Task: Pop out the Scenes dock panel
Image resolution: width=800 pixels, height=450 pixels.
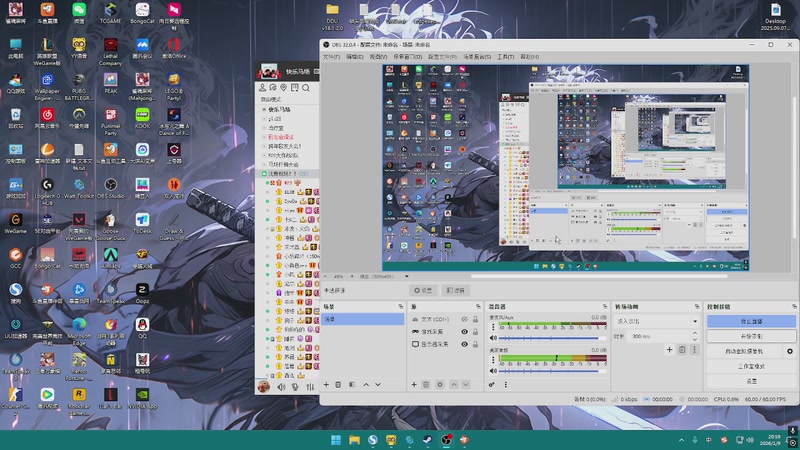Action: click(401, 307)
